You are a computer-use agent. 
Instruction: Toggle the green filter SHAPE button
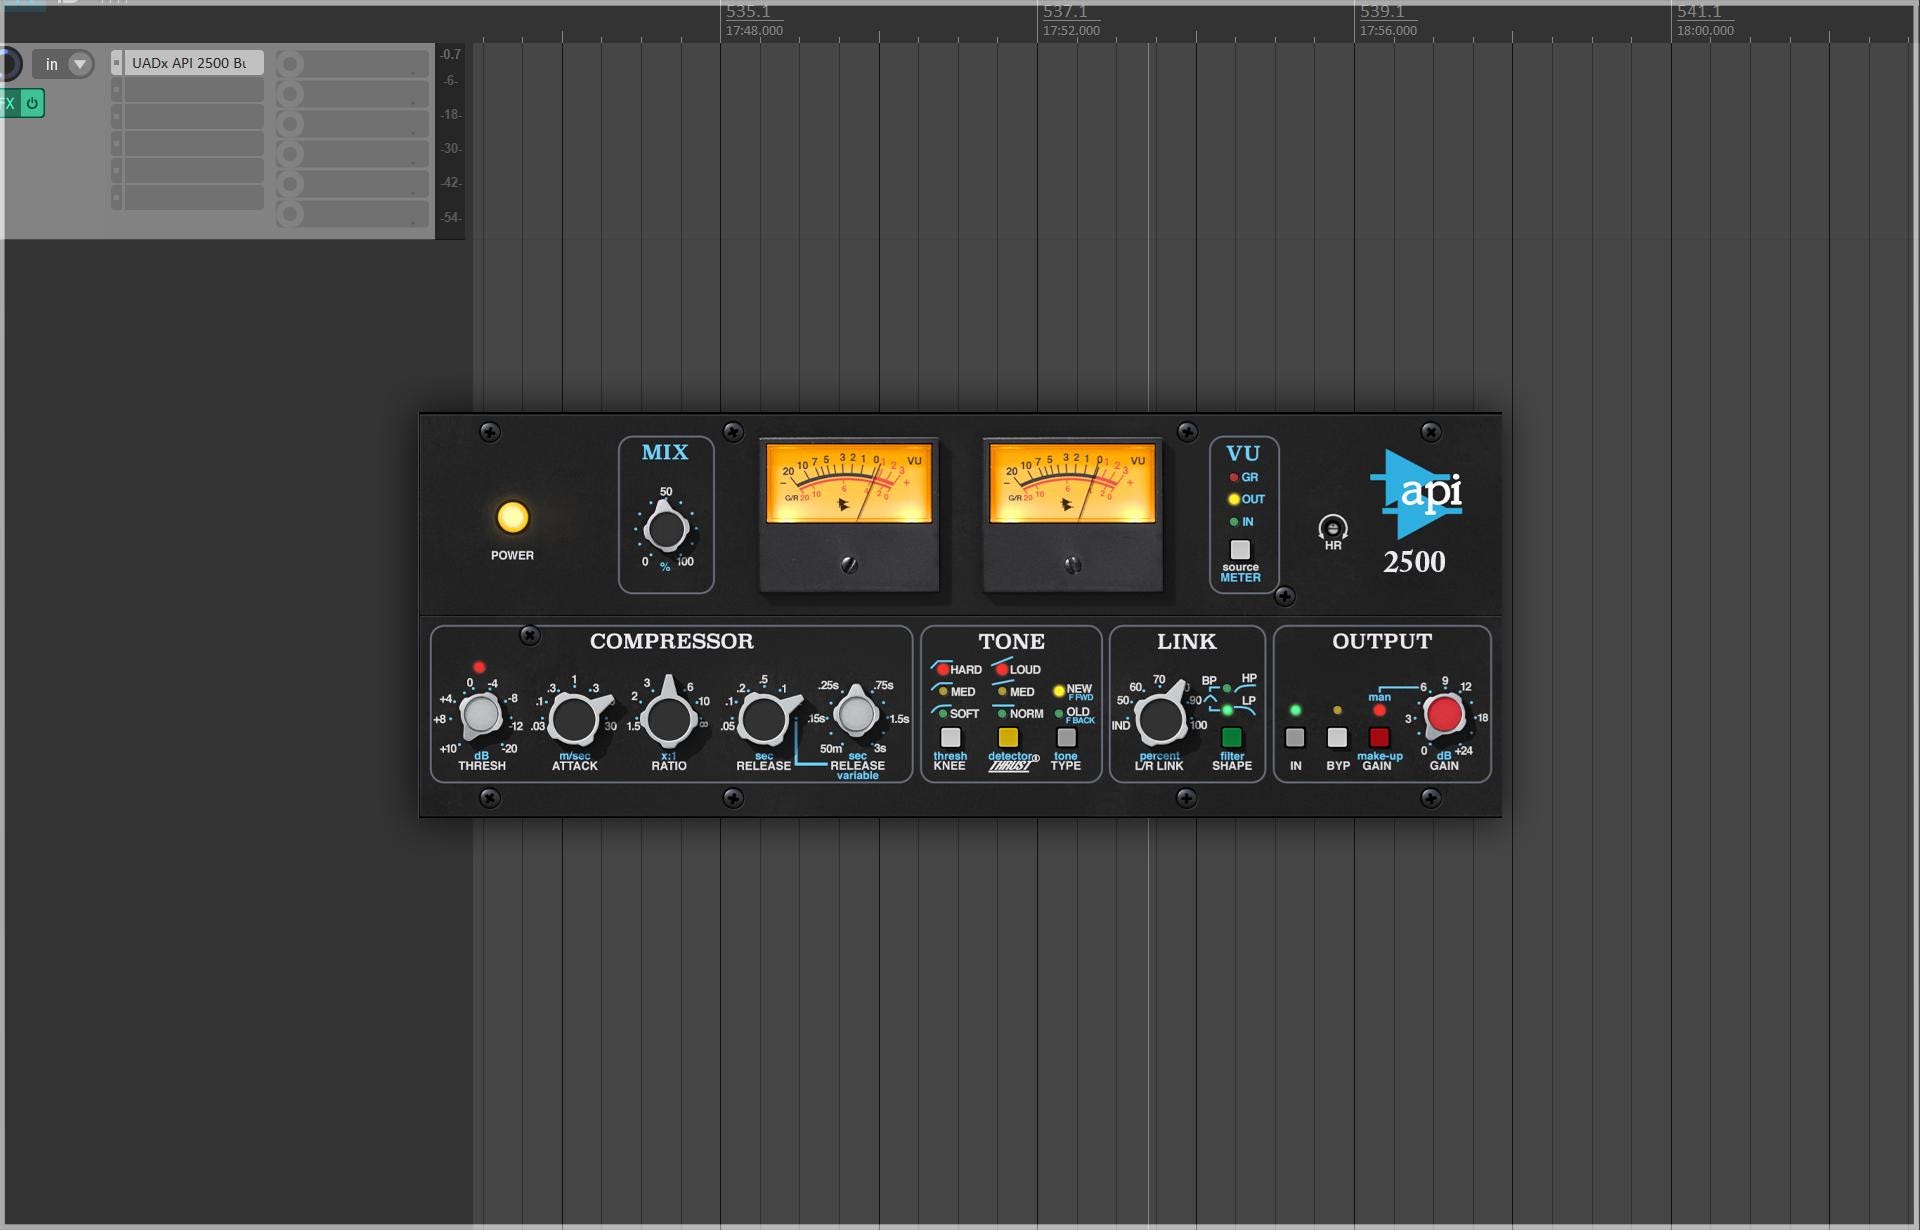pyautogui.click(x=1232, y=738)
